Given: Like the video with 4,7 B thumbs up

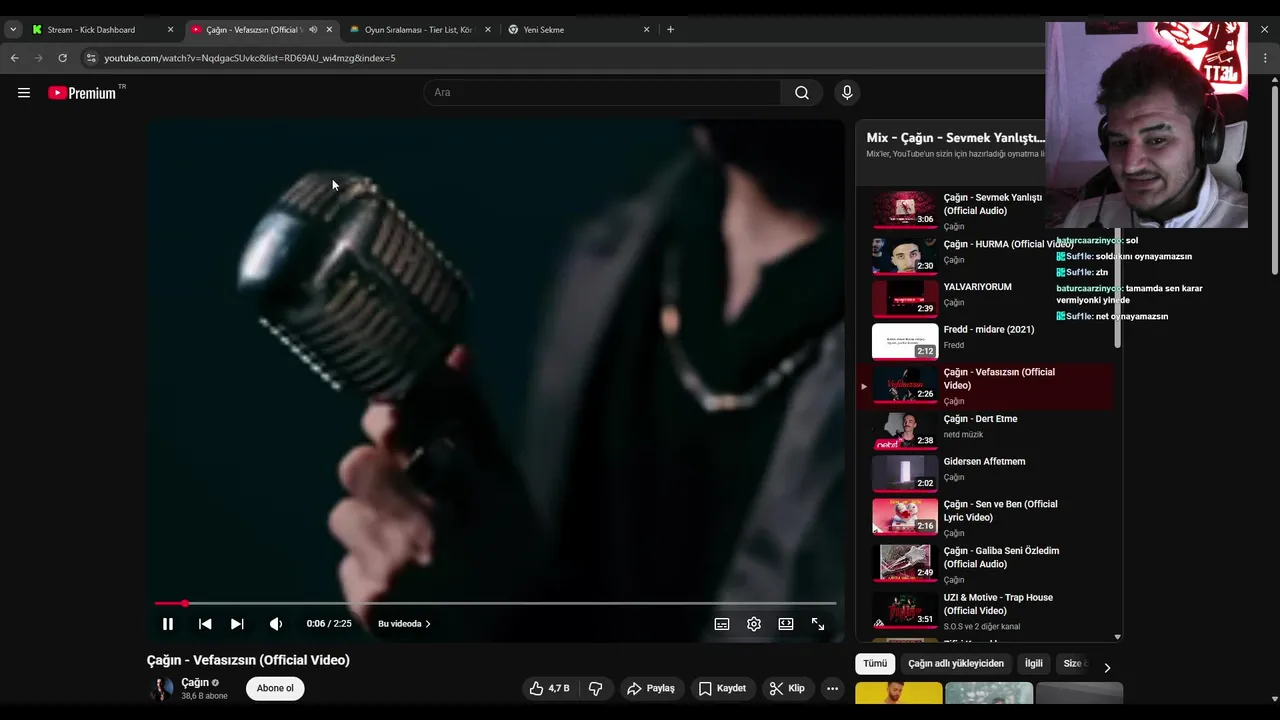Looking at the screenshot, I should [549, 688].
